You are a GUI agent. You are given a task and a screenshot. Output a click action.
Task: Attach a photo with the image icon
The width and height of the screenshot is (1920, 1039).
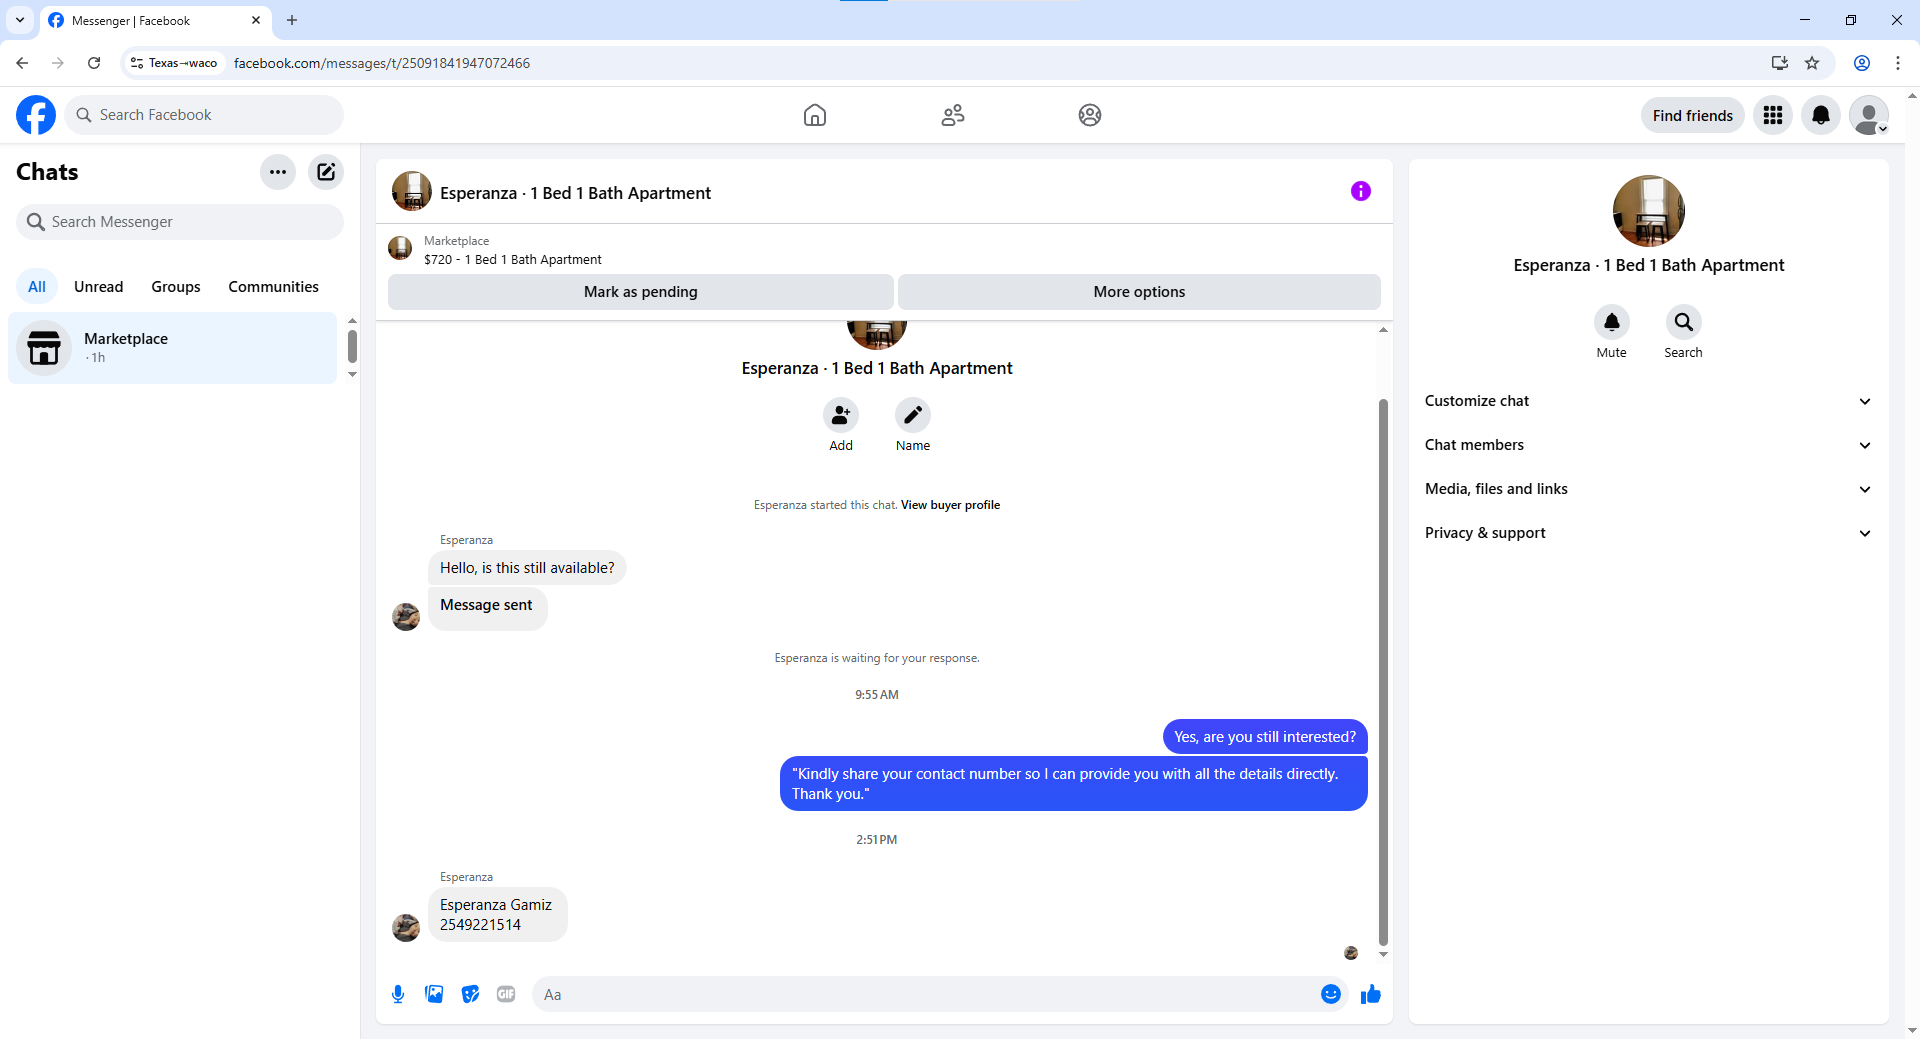tap(434, 994)
